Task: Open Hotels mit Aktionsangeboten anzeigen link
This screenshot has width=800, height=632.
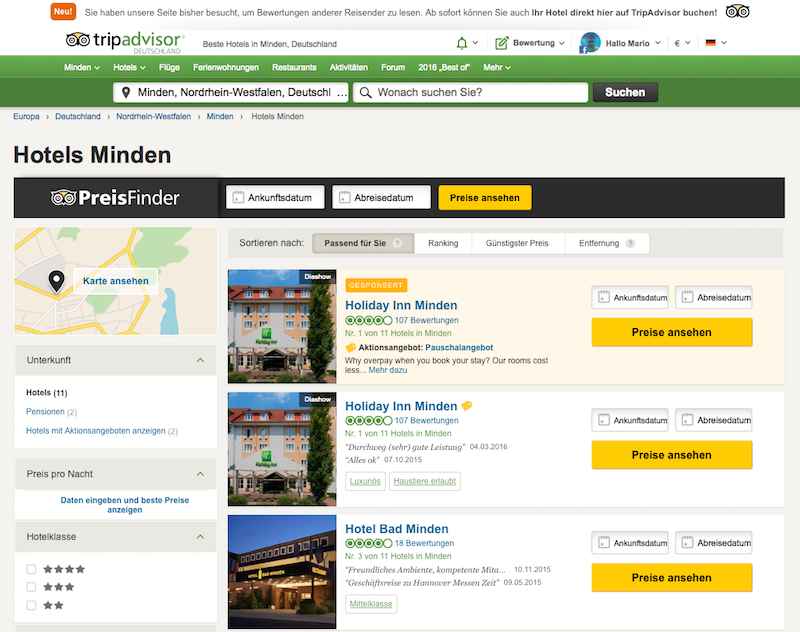Action: click(96, 431)
